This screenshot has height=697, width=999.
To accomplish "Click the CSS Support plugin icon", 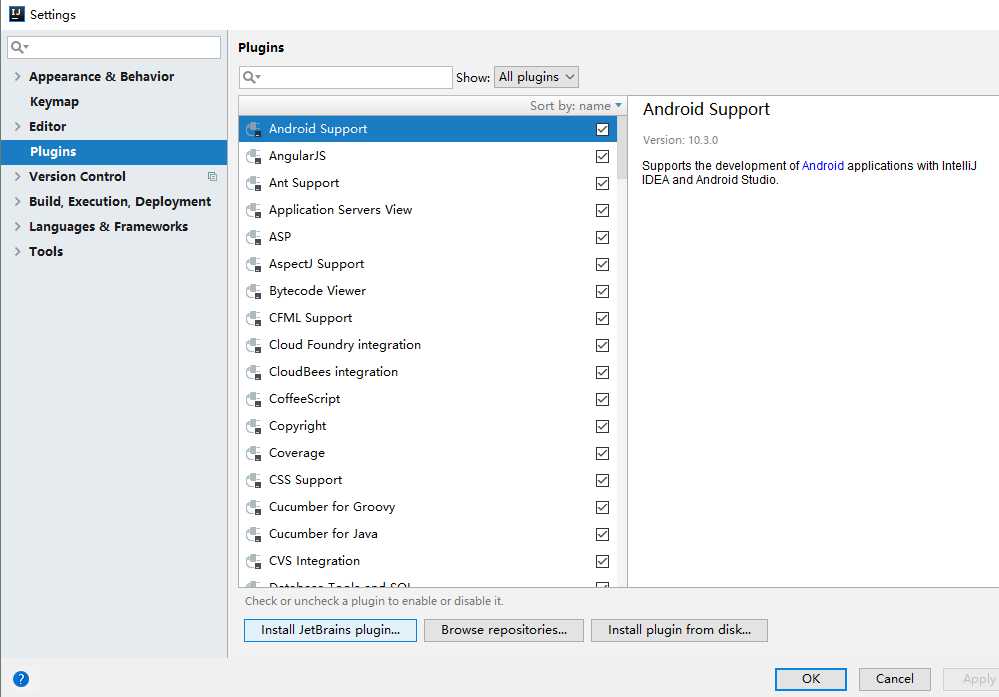I will (254, 480).
